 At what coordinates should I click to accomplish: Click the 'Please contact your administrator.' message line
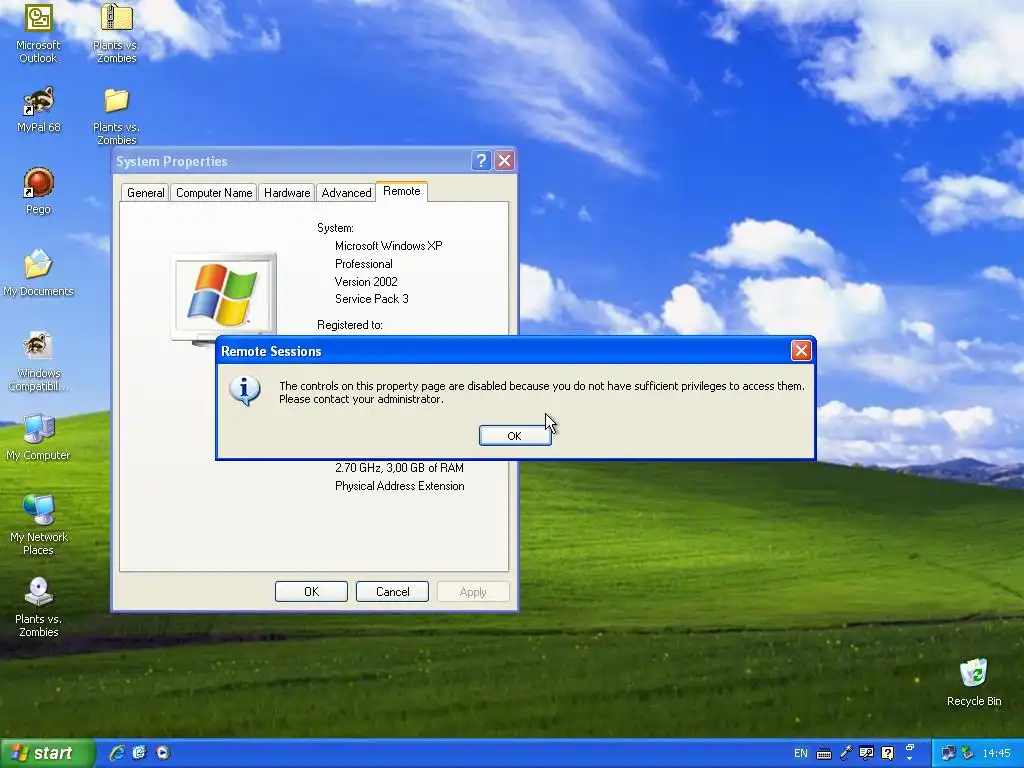361,399
